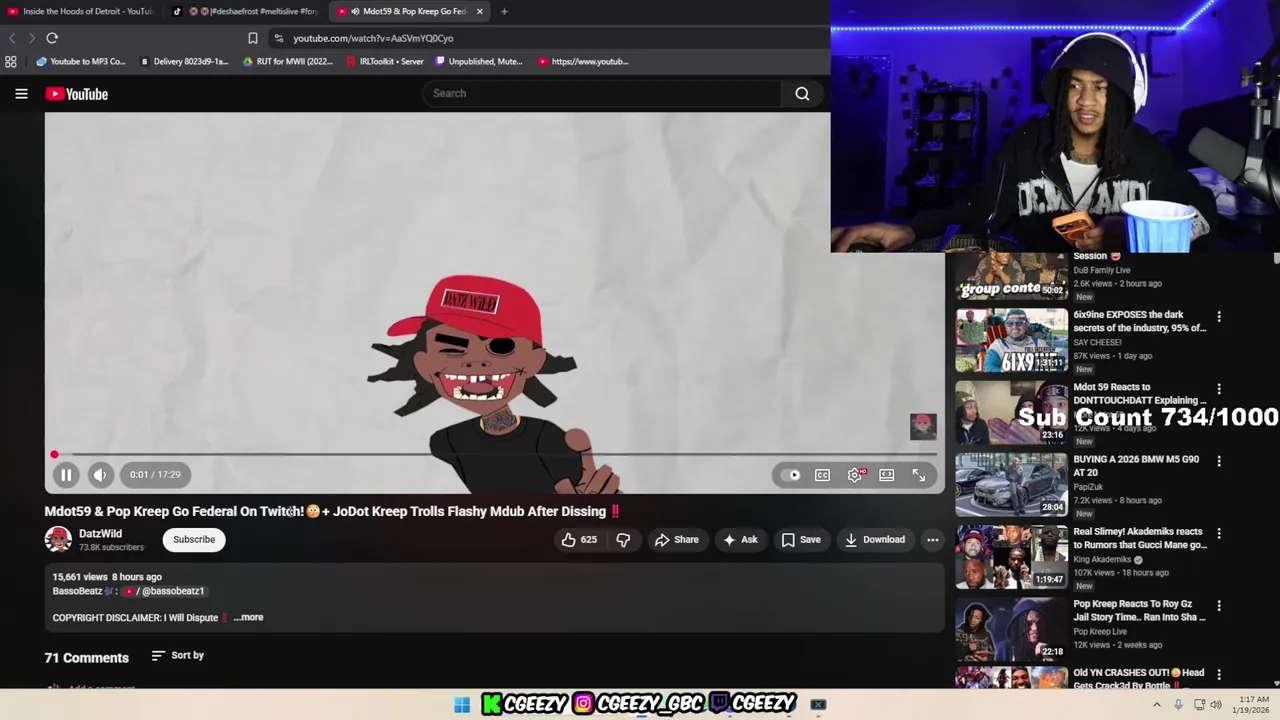Image resolution: width=1280 pixels, height=720 pixels.
Task: Toggle the autoplay switch
Action: [x=793, y=475]
